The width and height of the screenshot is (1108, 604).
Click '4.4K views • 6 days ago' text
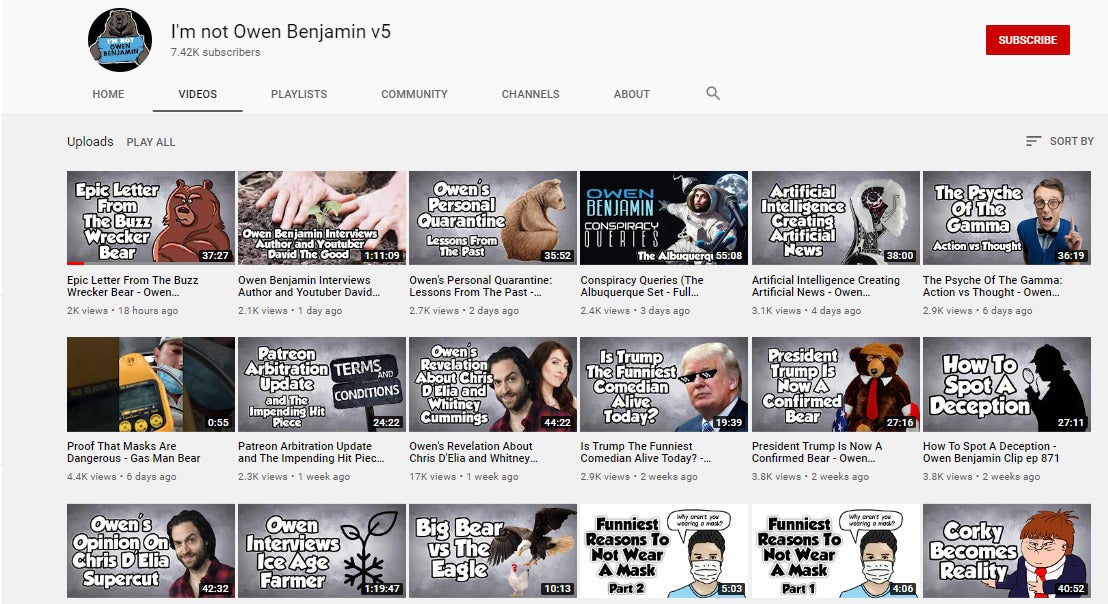[122, 477]
